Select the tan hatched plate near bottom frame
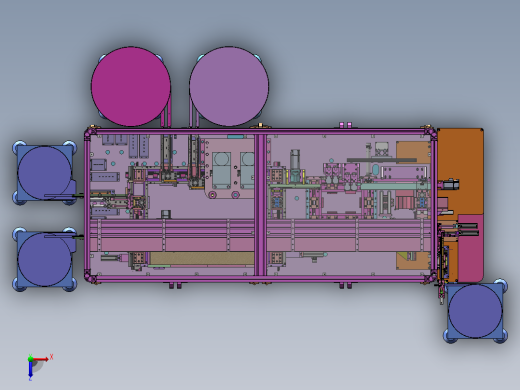Screen dimensions: 520x390 coord(202,258)
